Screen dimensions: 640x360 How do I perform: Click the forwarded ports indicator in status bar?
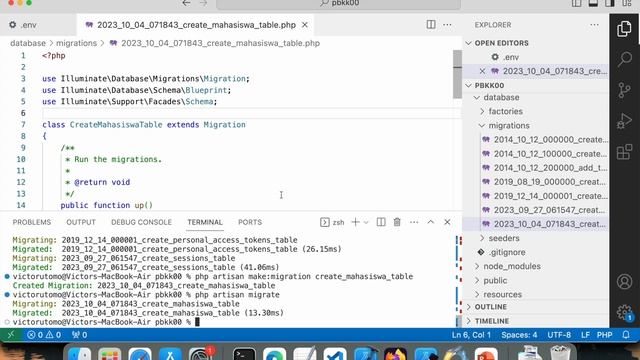[x=79, y=335]
